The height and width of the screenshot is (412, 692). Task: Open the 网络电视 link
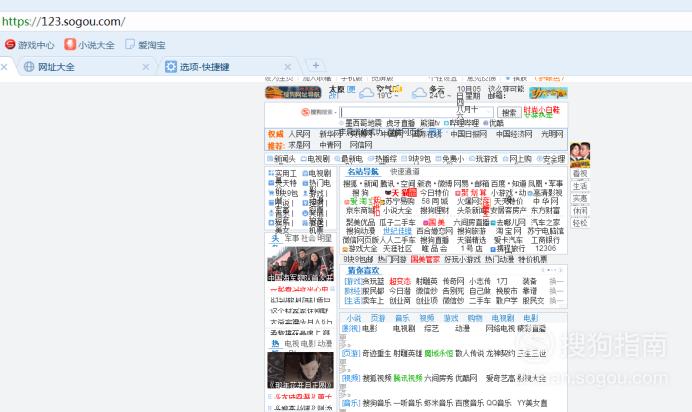[x=500, y=329]
